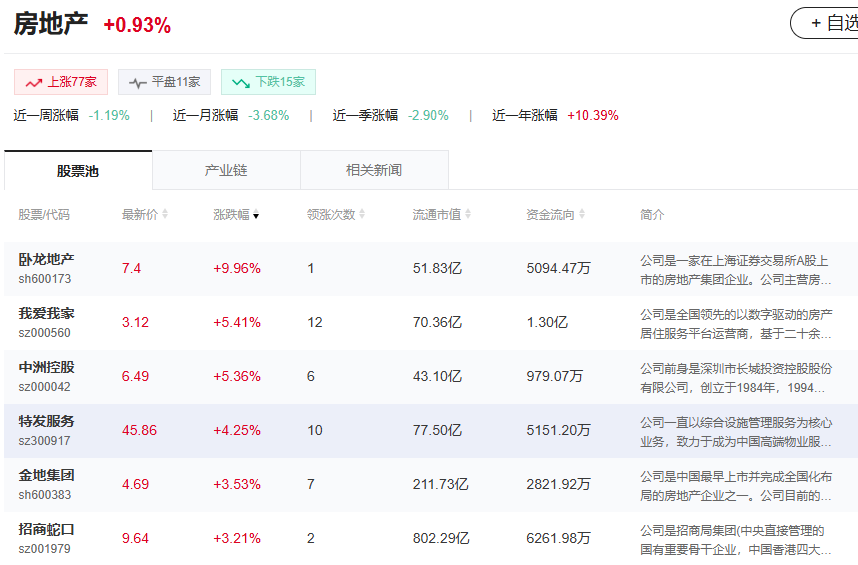858x565 pixels.
Task: Click stock code sh600173
Action: (x=45, y=279)
